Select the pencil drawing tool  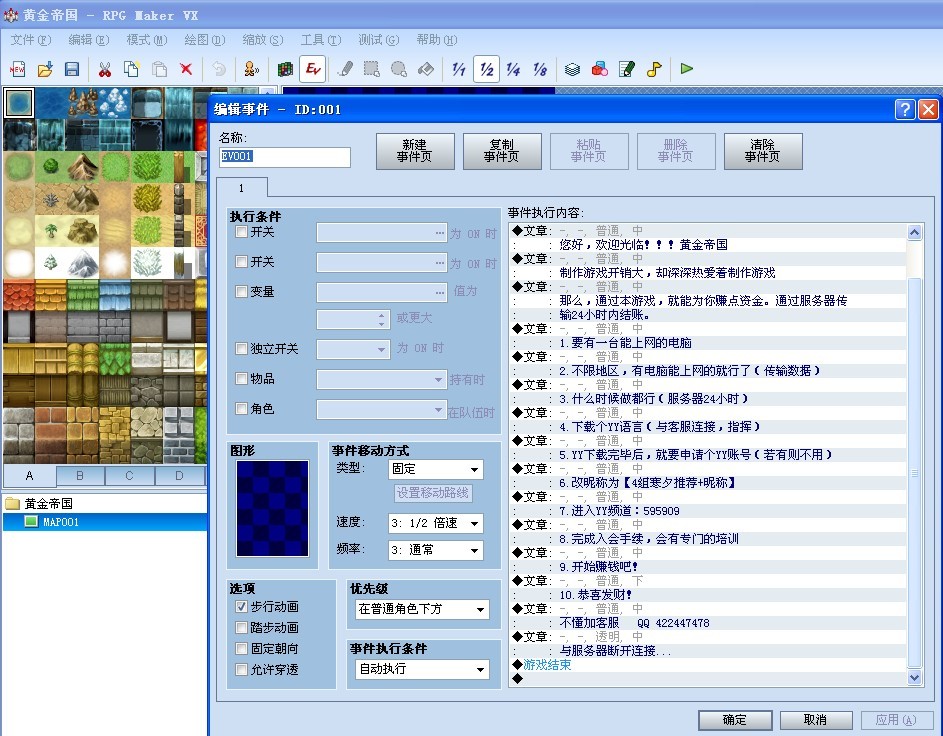(x=345, y=69)
